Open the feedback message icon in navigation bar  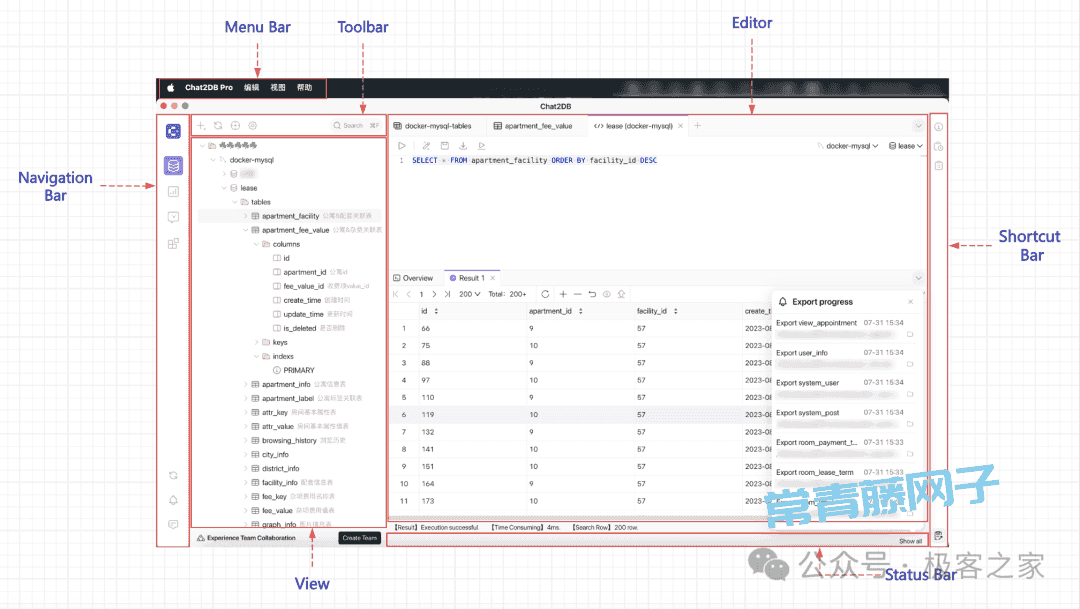coord(173,524)
